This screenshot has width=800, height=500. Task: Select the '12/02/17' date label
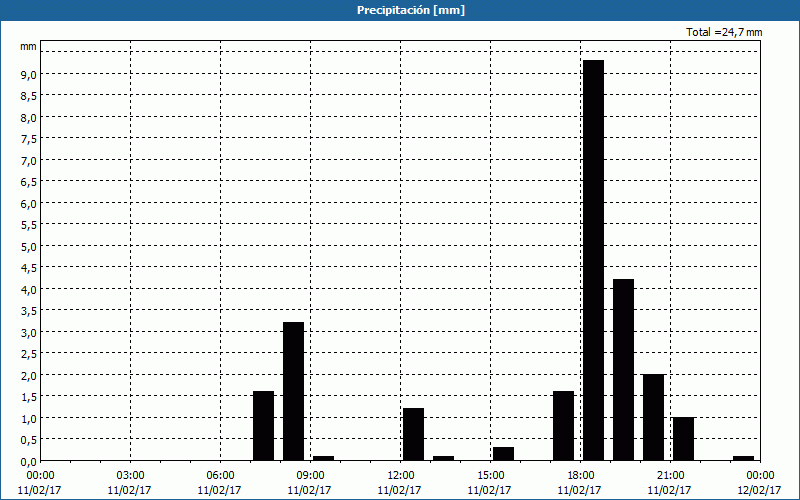(760, 490)
